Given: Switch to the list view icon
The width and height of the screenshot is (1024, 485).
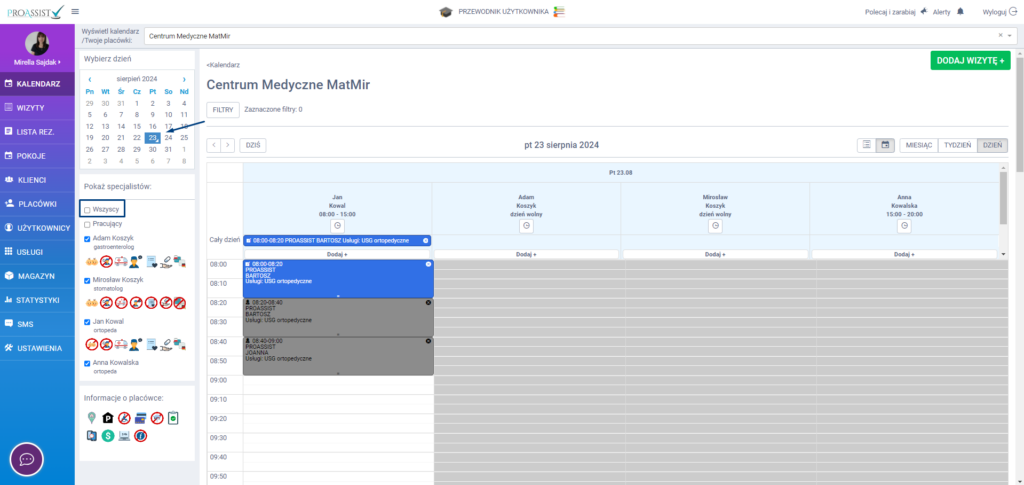Looking at the screenshot, I should [x=866, y=145].
